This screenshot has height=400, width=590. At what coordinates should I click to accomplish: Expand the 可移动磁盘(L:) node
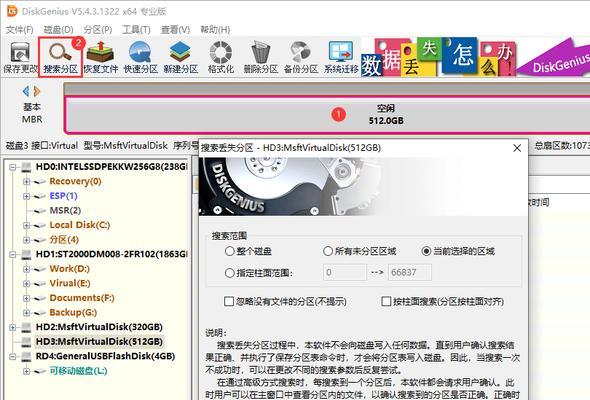26,371
